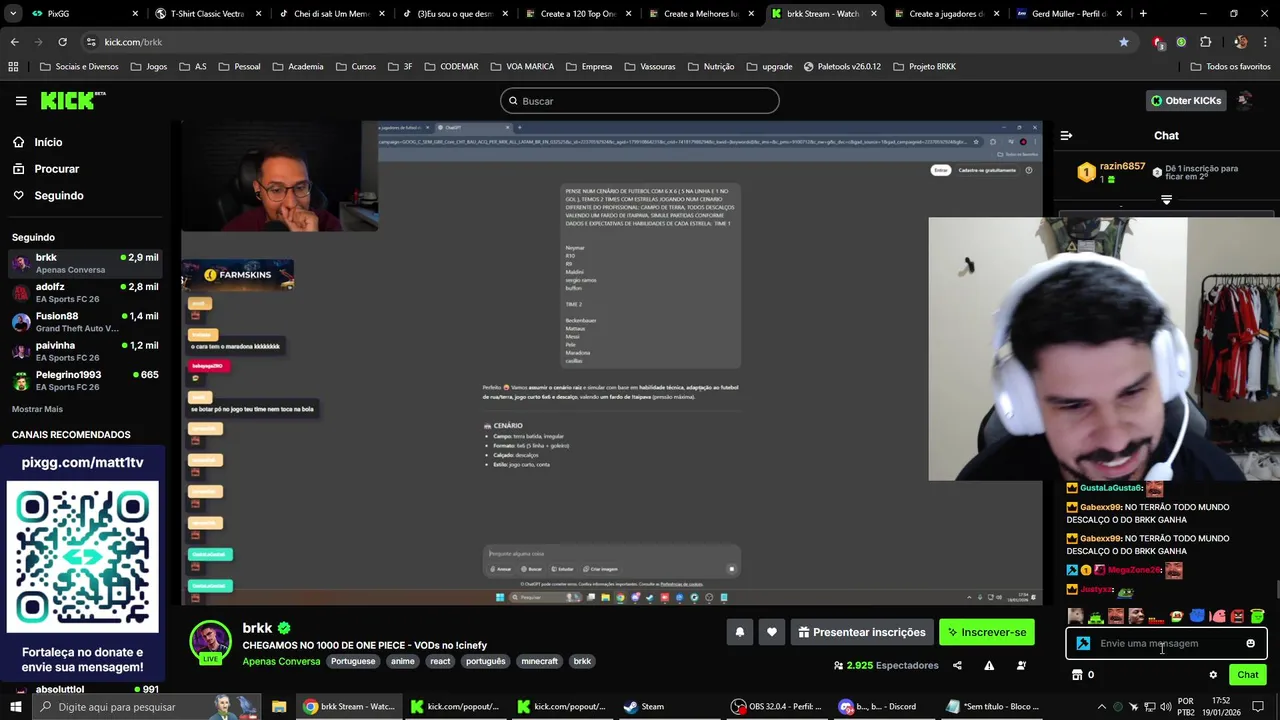The height and width of the screenshot is (720, 1280).
Task: Click the Buscar search field
Action: click(640, 101)
